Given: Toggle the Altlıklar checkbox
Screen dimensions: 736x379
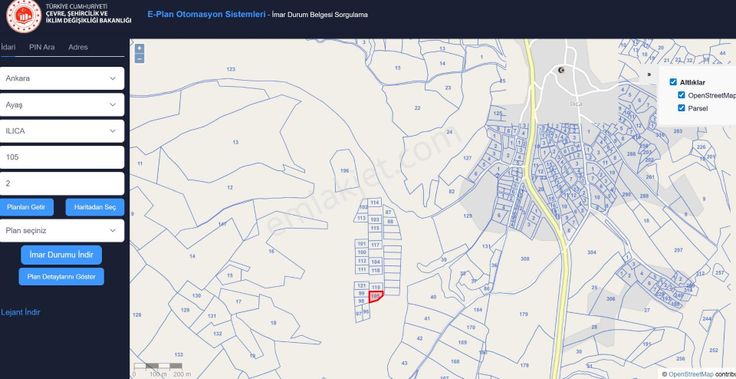Looking at the screenshot, I should click(x=673, y=82).
